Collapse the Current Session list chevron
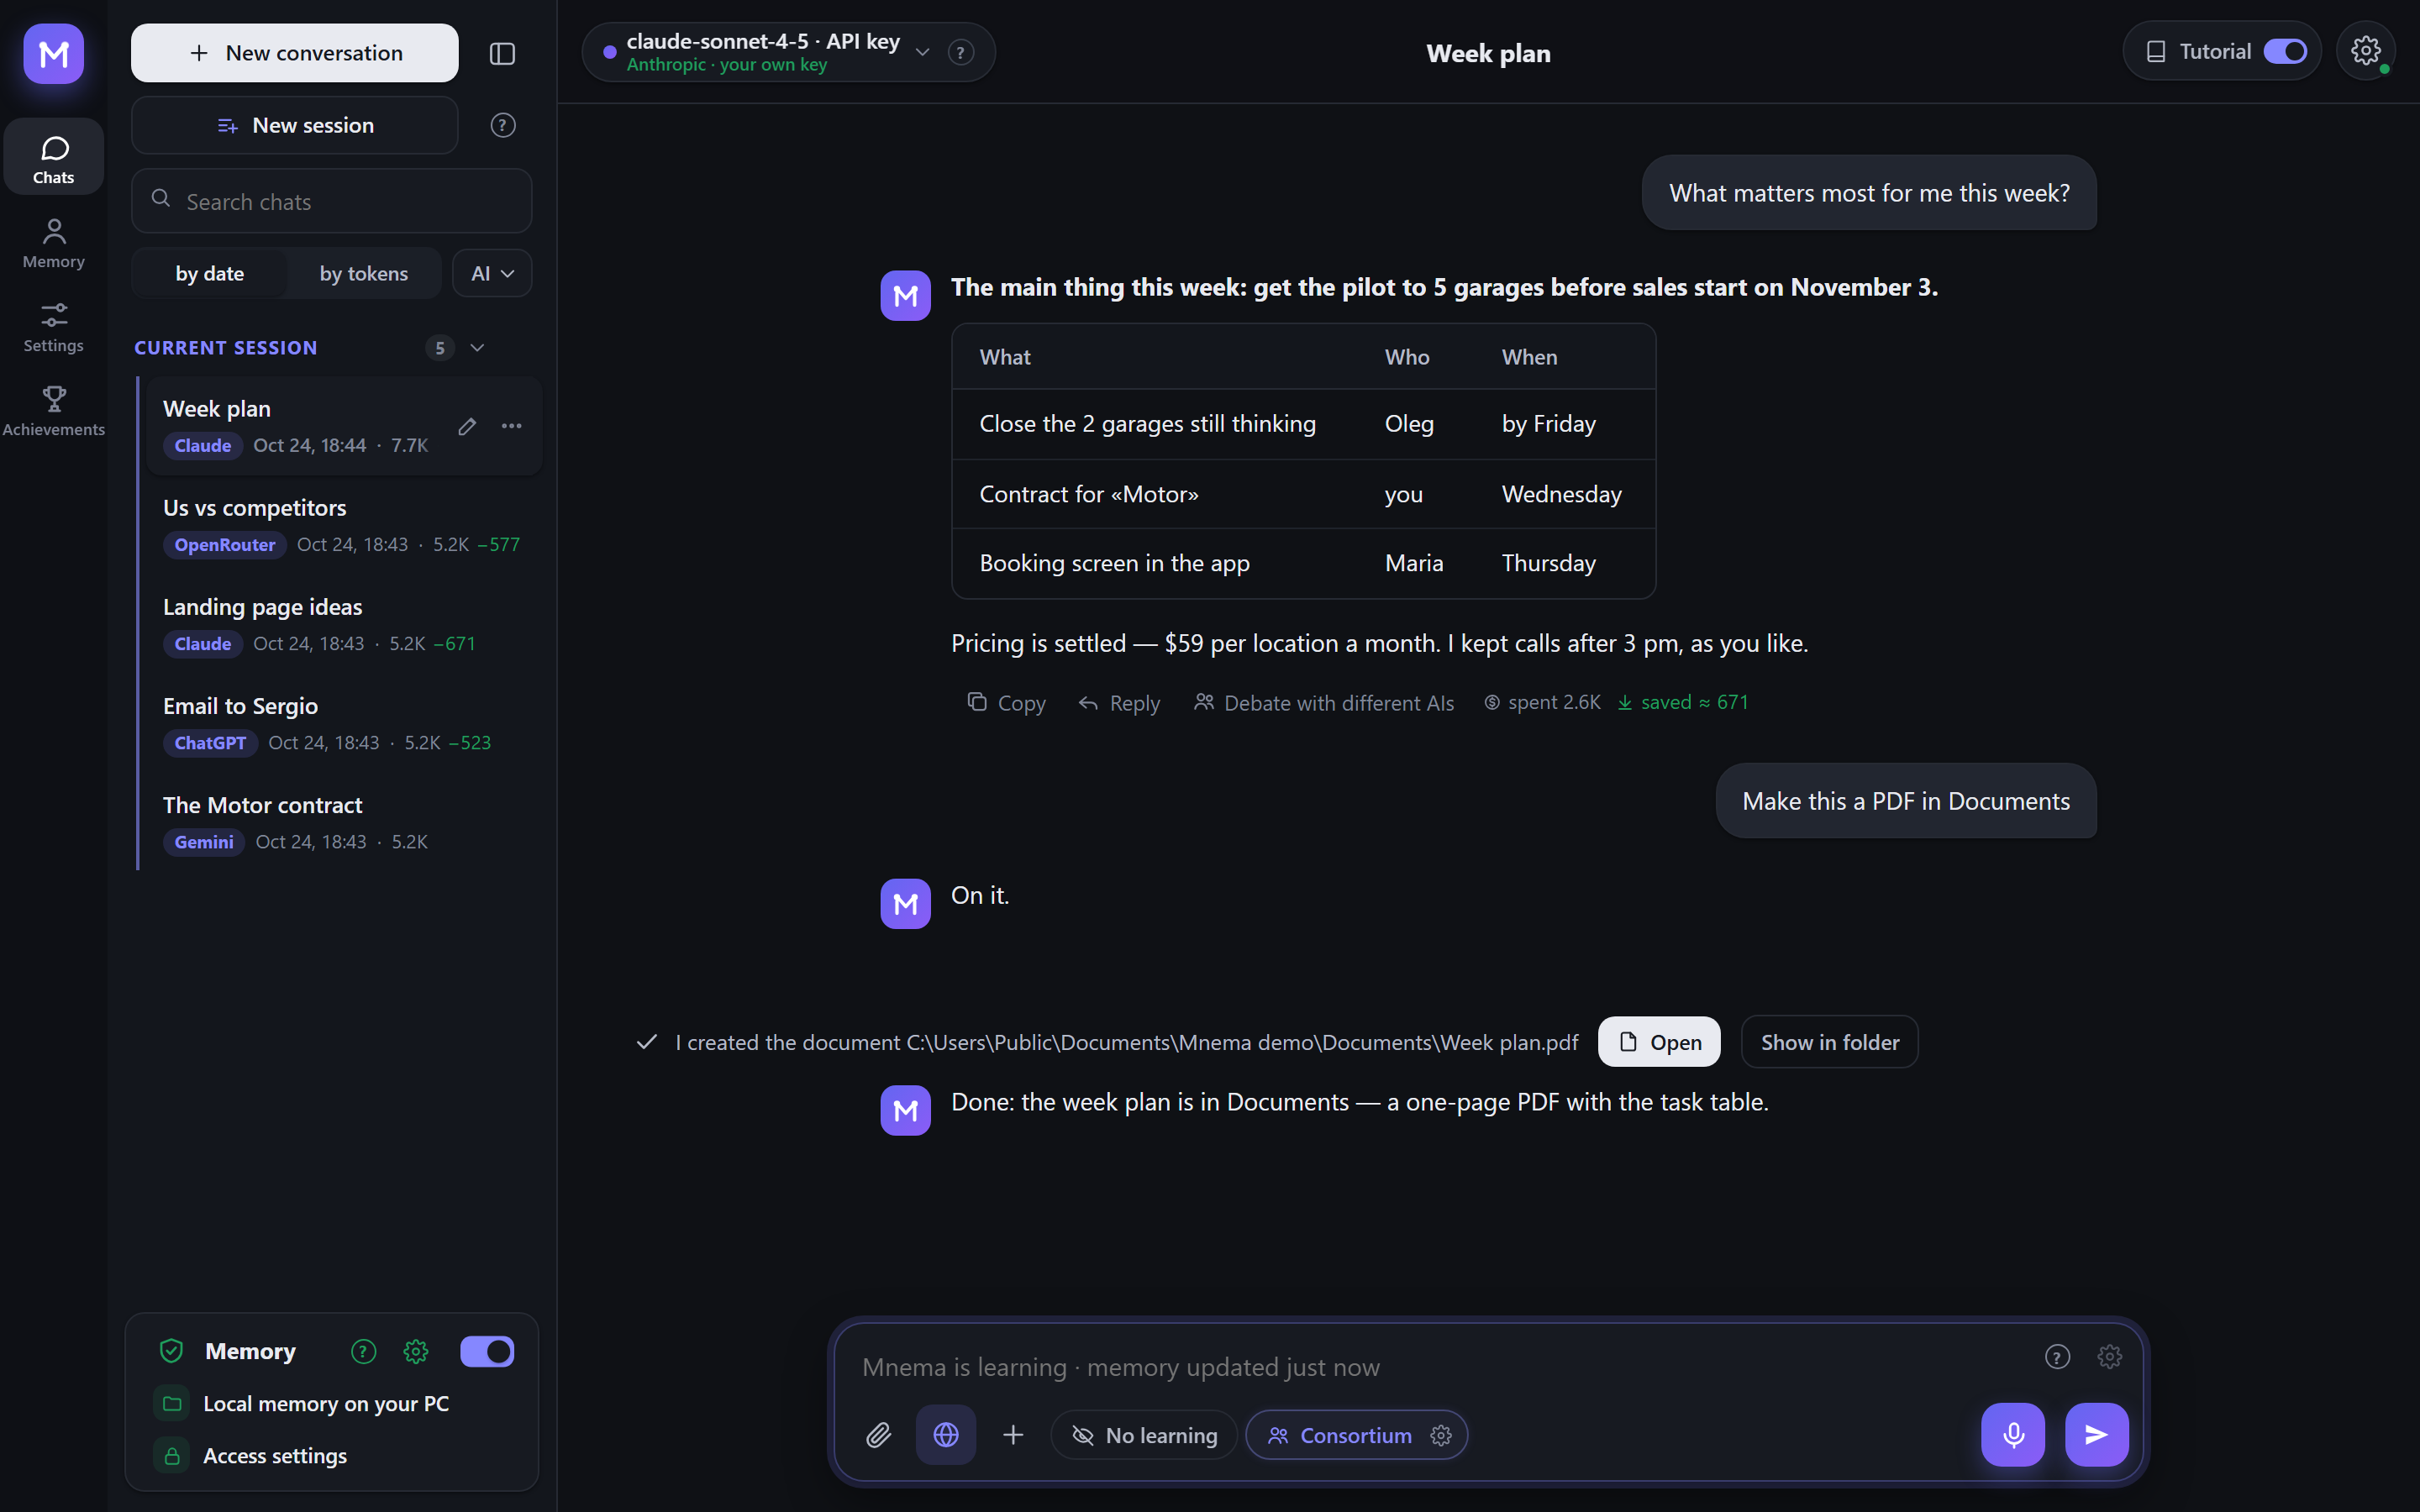Screen dimensions: 2420x1512 pyautogui.click(x=477, y=347)
